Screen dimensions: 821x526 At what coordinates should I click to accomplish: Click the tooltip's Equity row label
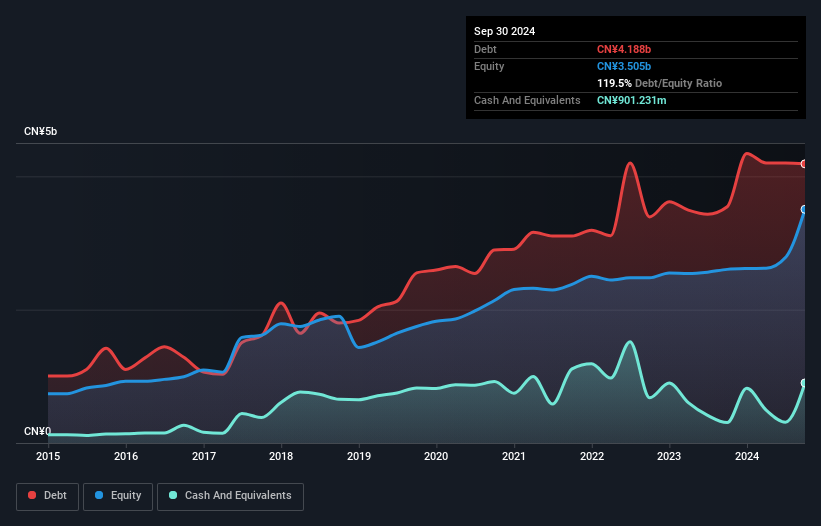pos(489,66)
